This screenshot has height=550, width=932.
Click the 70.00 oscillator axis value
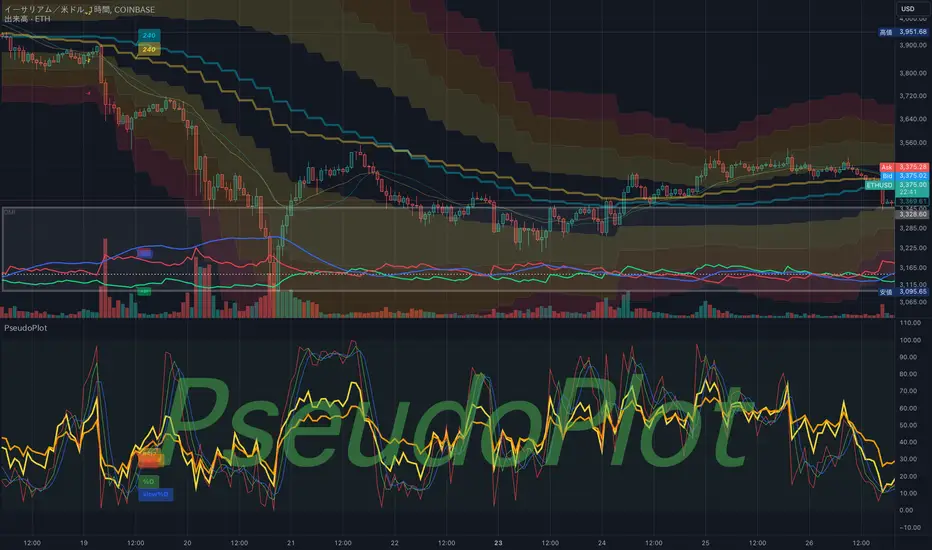[910, 391]
